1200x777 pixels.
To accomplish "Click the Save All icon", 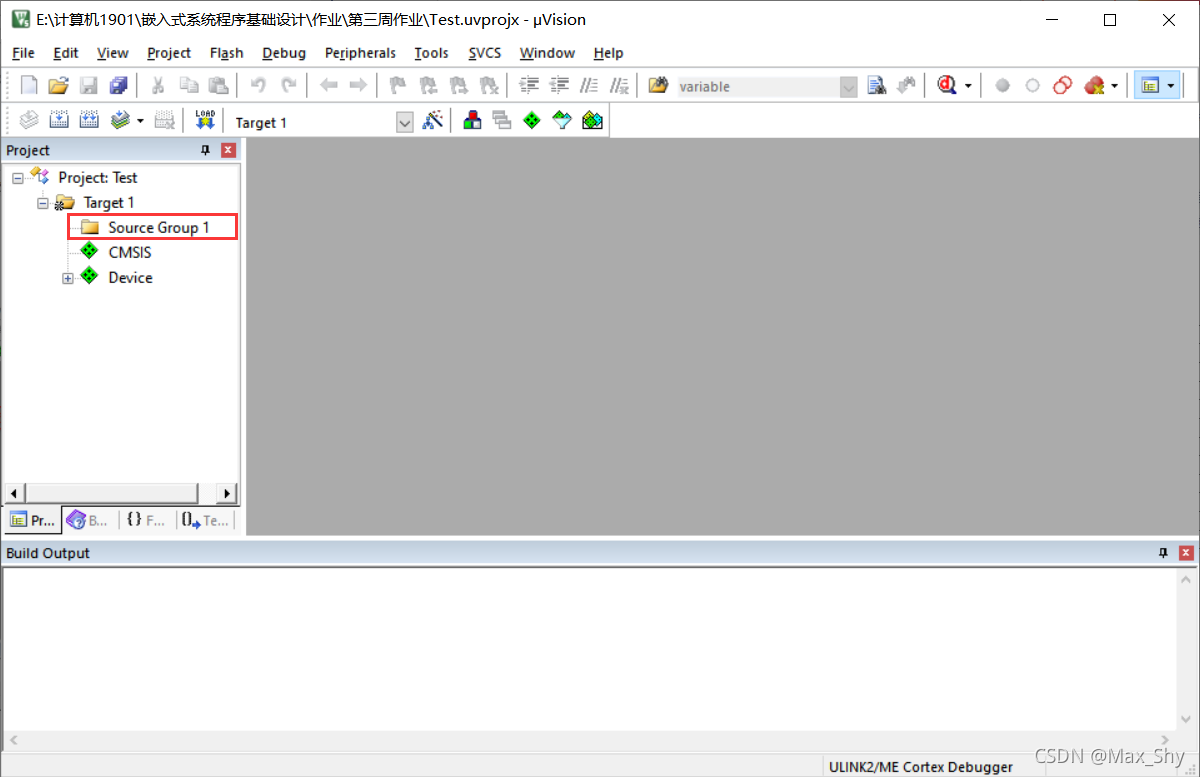I will pos(118,86).
